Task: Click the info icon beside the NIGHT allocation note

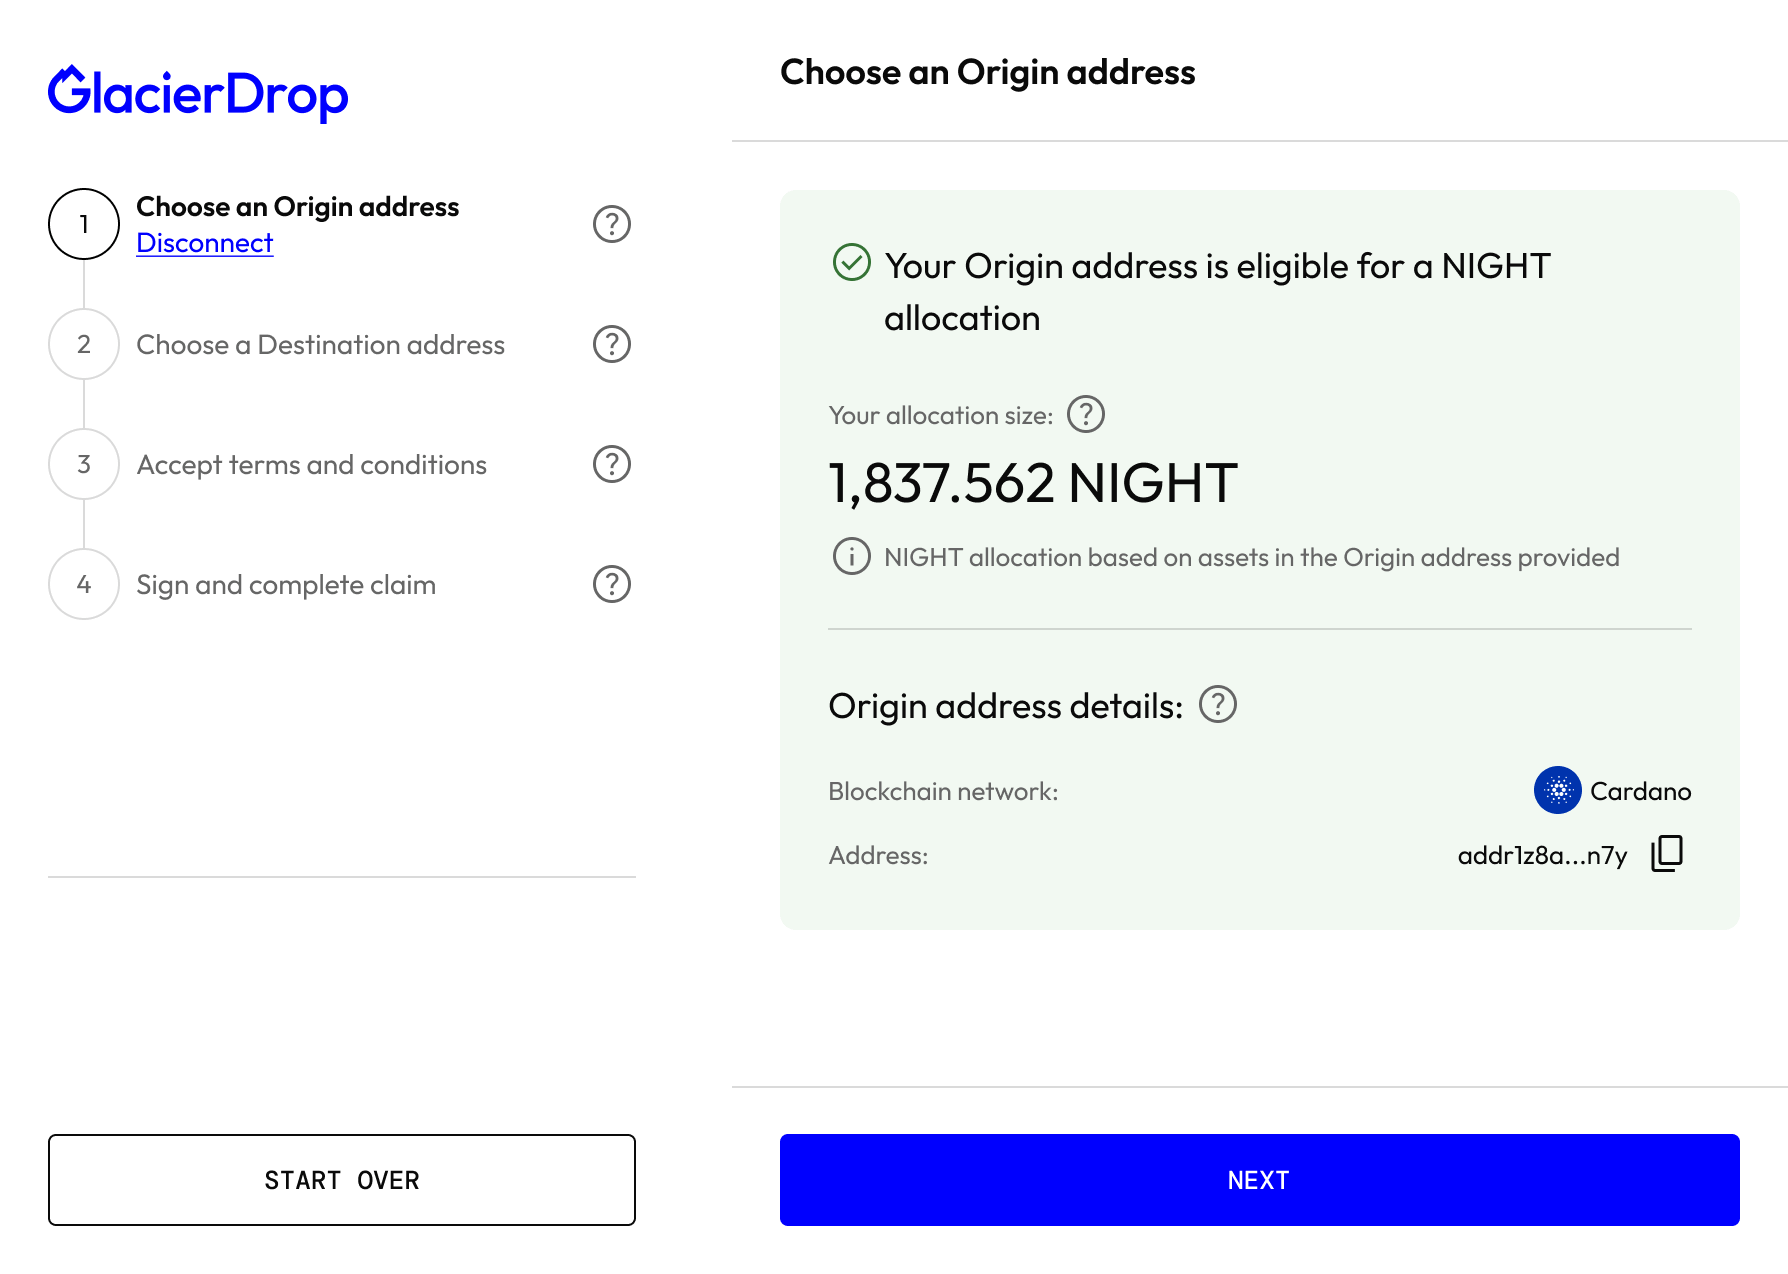Action: [850, 557]
